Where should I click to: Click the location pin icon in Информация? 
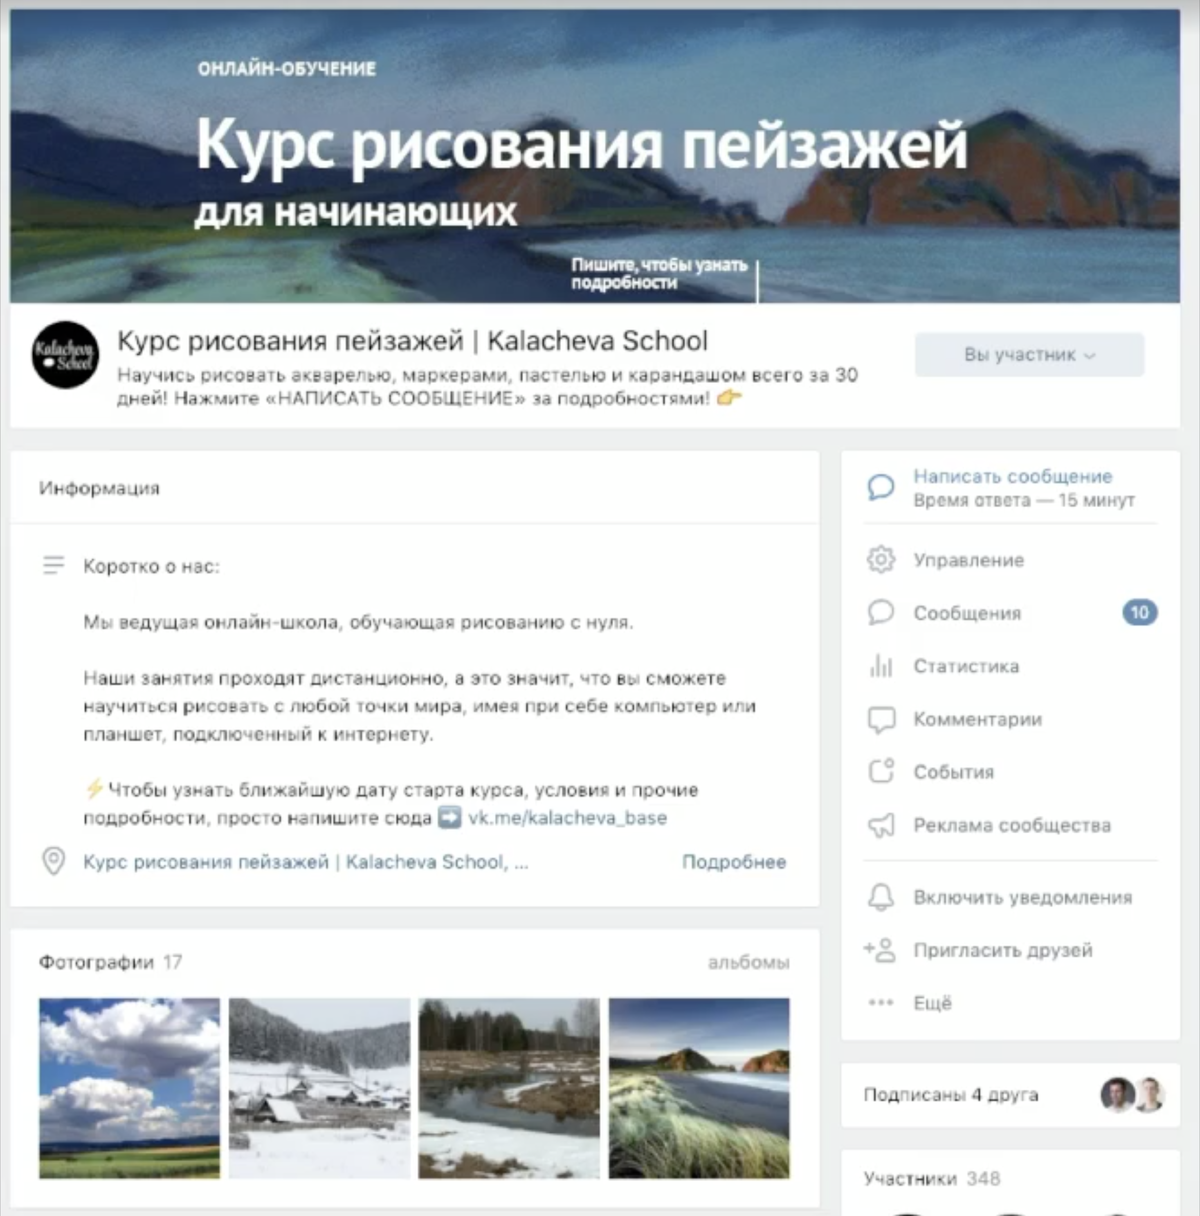coord(53,861)
